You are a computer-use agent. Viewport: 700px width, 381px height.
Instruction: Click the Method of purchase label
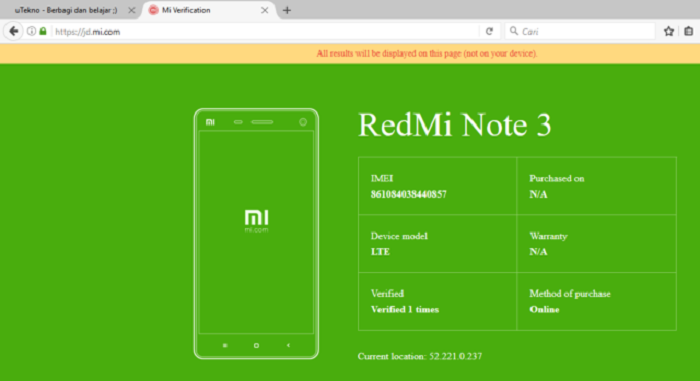tap(570, 293)
